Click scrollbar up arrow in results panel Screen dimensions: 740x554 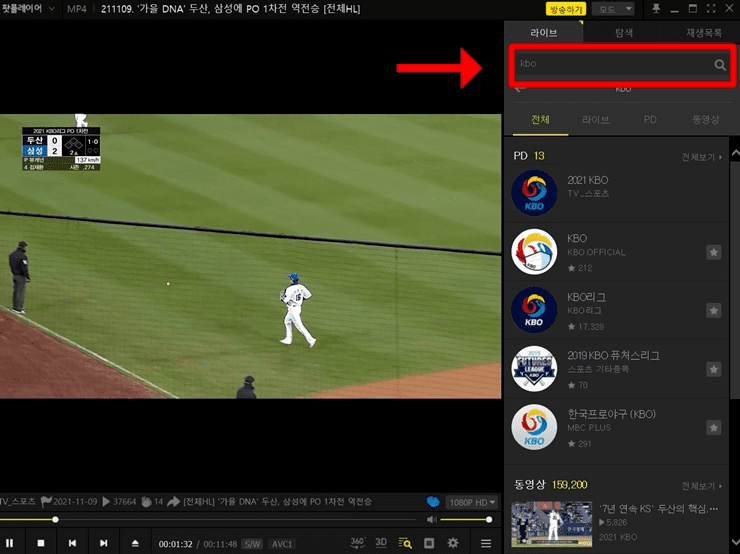click(x=735, y=153)
